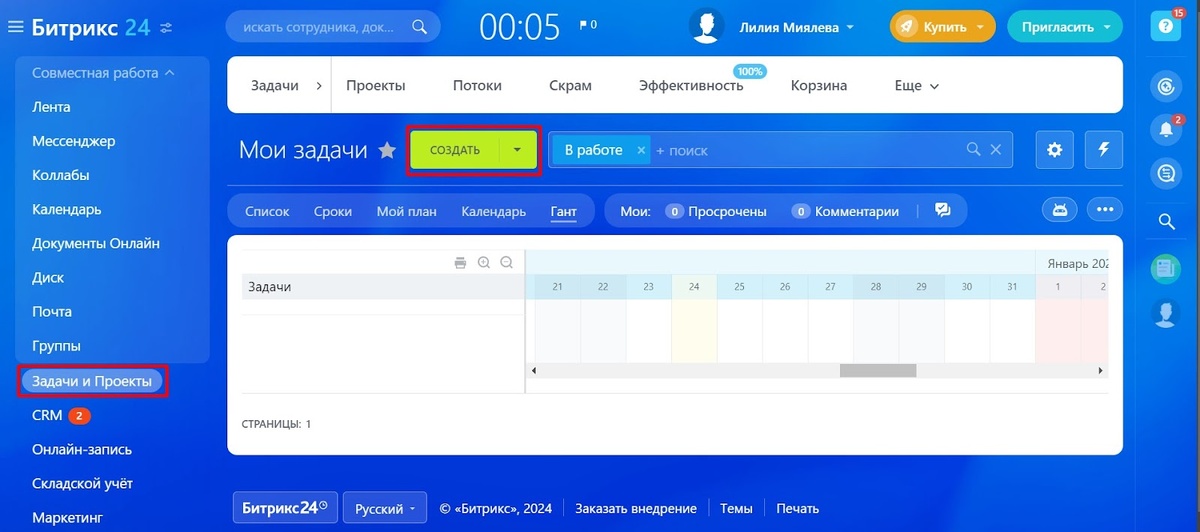
Task: Open Заказать внедрение link
Action: point(636,508)
